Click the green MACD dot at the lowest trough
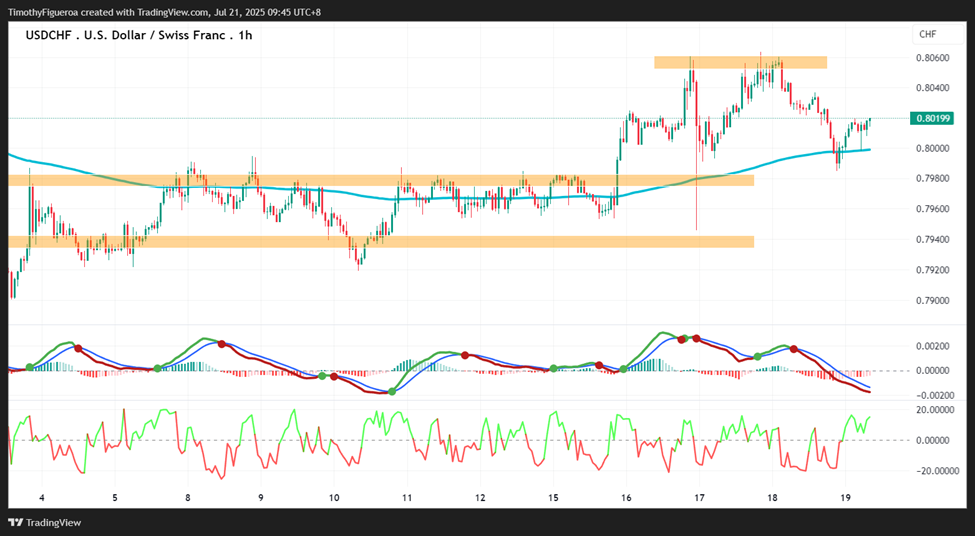 tap(392, 392)
